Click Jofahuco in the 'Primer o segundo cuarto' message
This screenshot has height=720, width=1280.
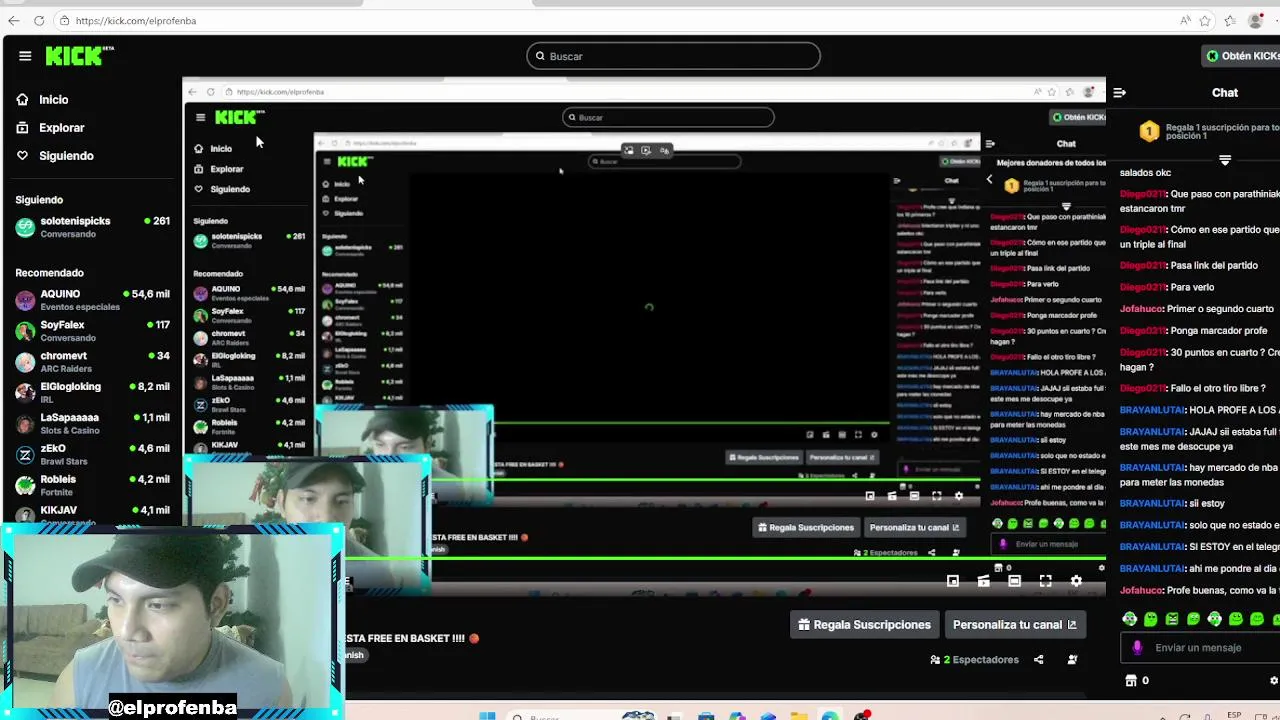click(x=1142, y=310)
